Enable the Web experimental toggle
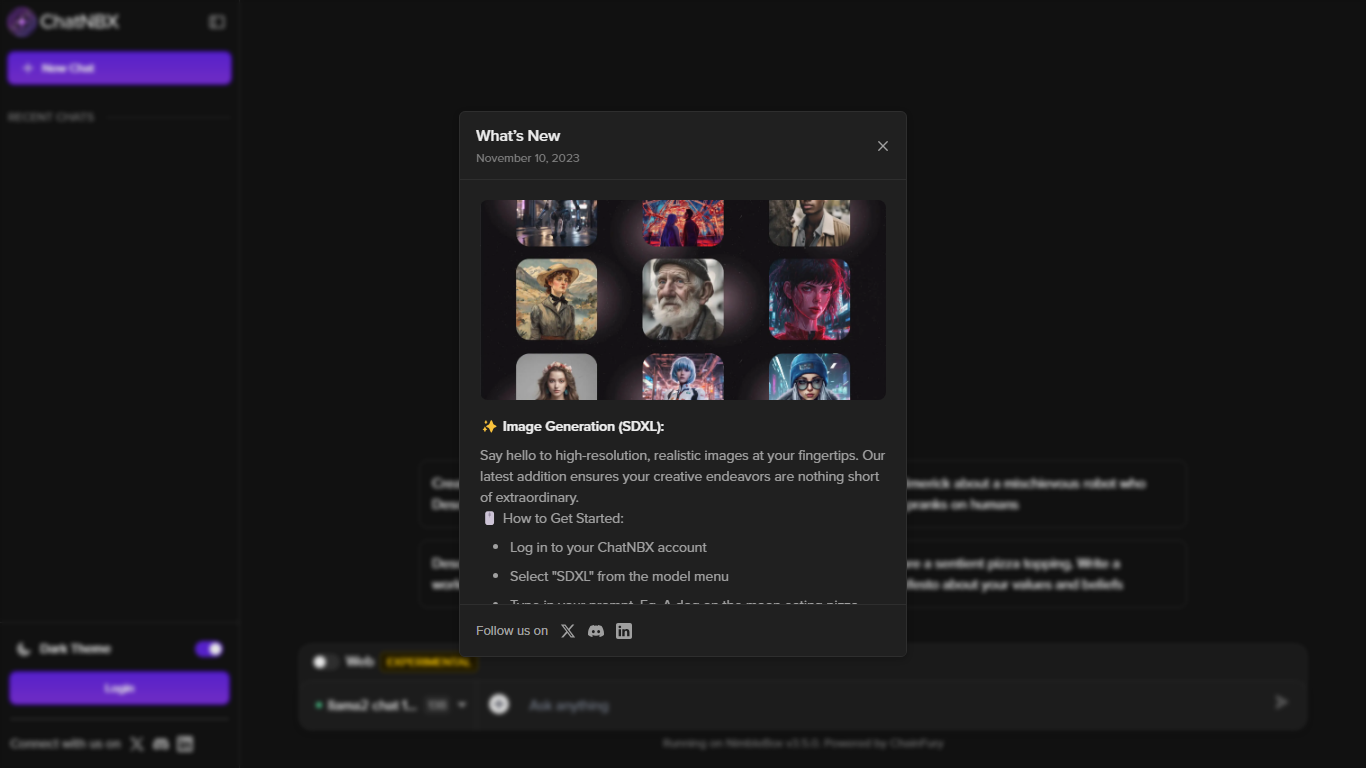Image resolution: width=1366 pixels, height=768 pixels. (324, 662)
